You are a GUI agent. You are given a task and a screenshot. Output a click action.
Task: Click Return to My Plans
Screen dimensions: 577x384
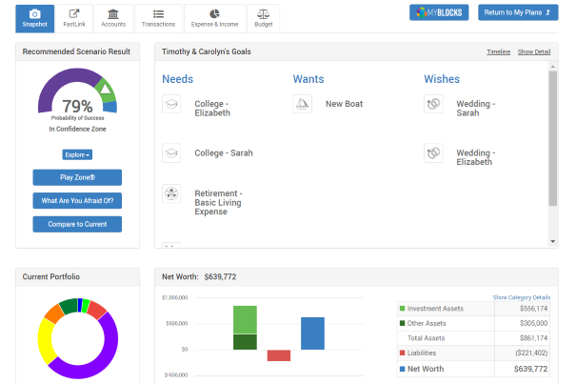518,13
